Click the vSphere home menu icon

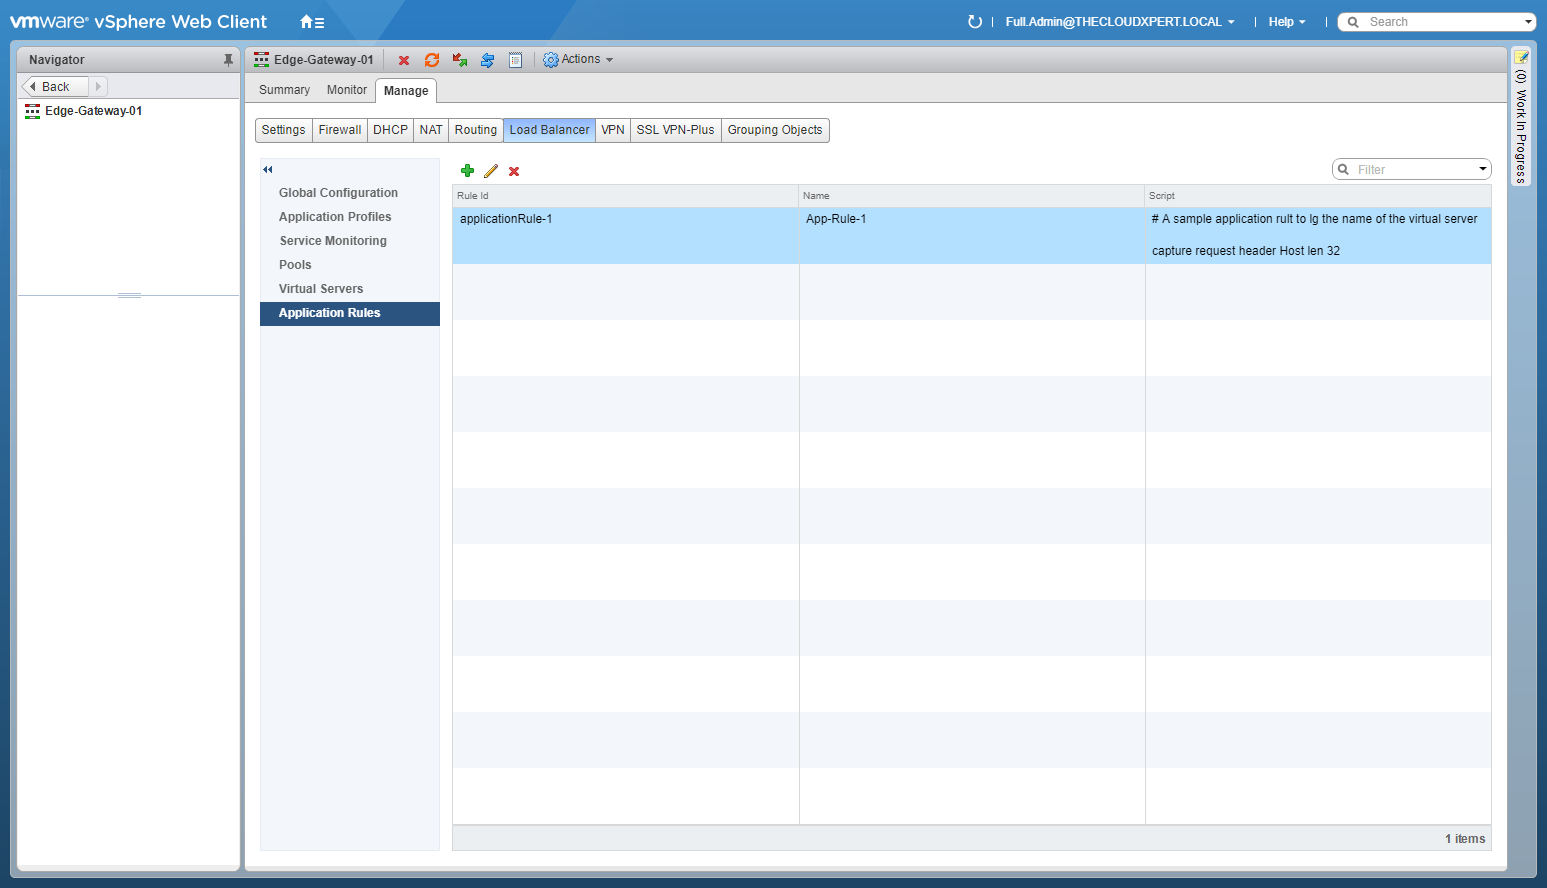tap(312, 22)
